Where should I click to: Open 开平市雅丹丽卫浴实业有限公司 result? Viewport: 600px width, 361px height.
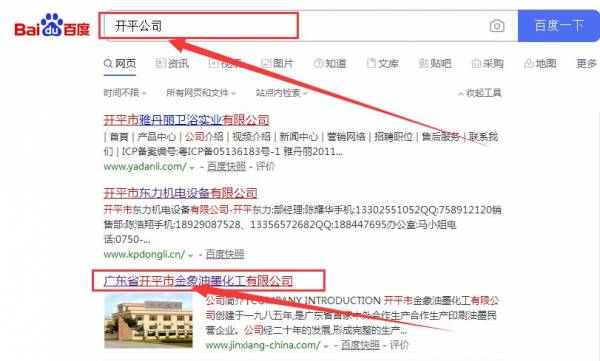[186, 120]
